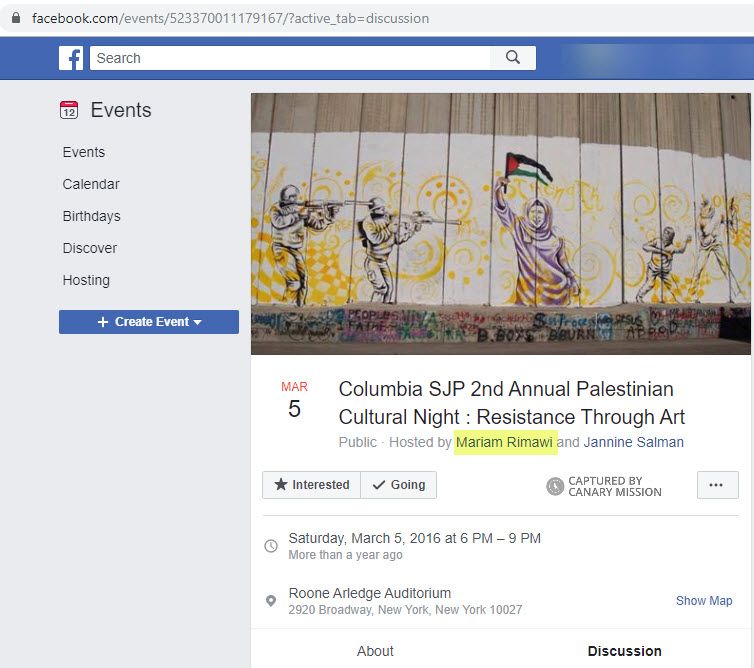Open the three-dots more options button
Viewport: 754px width, 668px height.
(x=716, y=485)
